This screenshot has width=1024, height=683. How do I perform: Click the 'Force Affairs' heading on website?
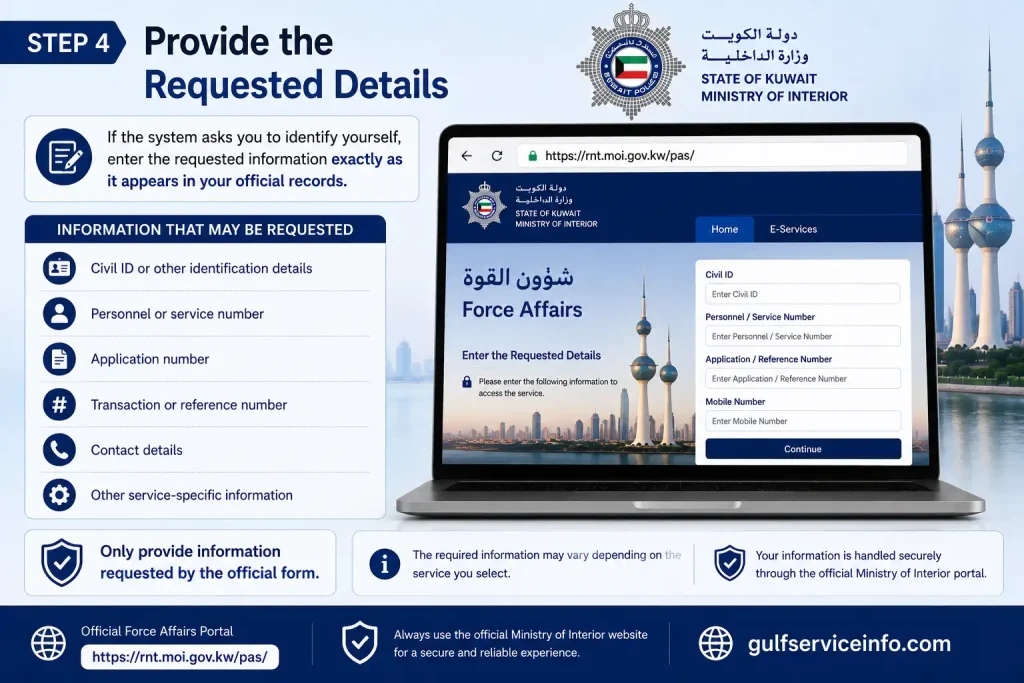522,310
